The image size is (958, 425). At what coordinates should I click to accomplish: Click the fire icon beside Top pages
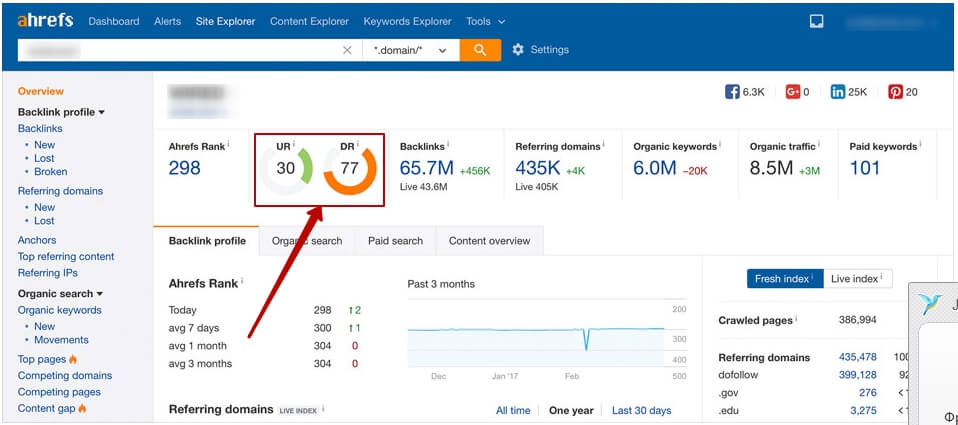tap(73, 359)
